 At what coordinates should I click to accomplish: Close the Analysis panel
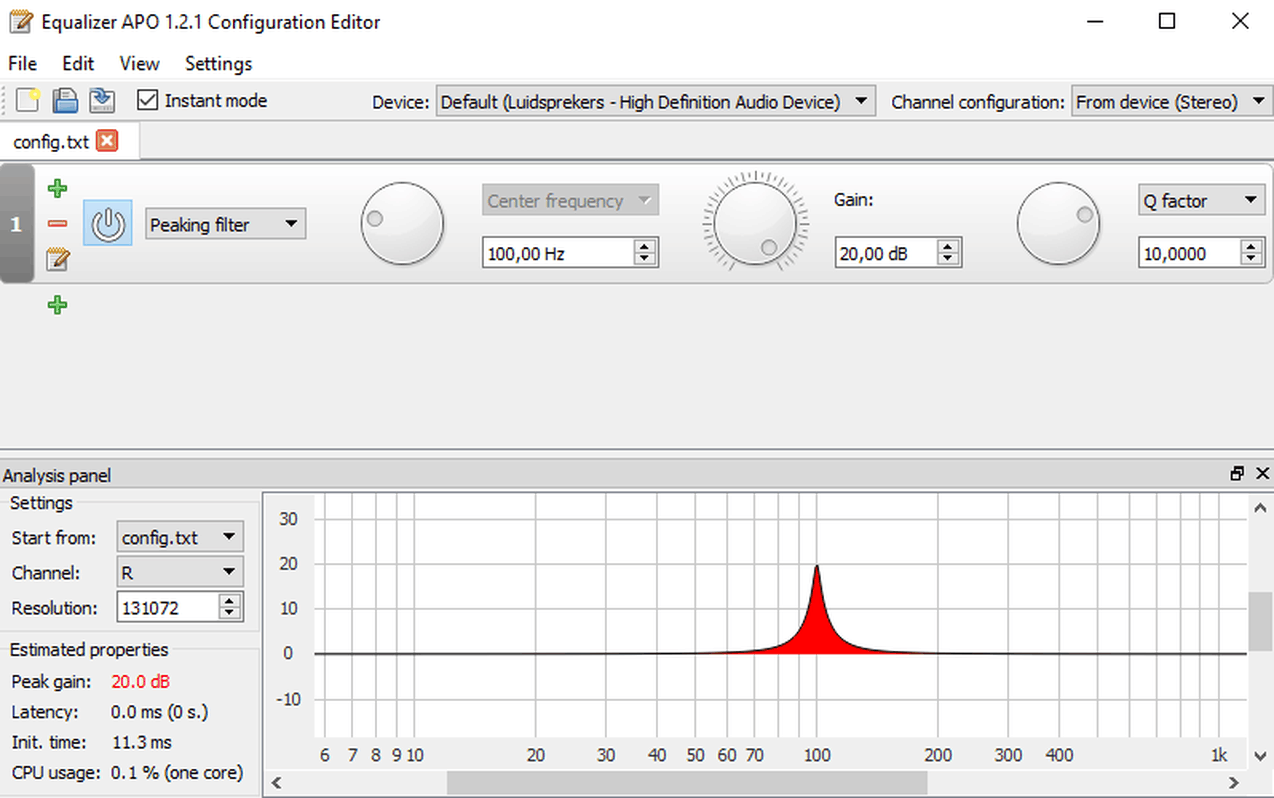point(1262,474)
